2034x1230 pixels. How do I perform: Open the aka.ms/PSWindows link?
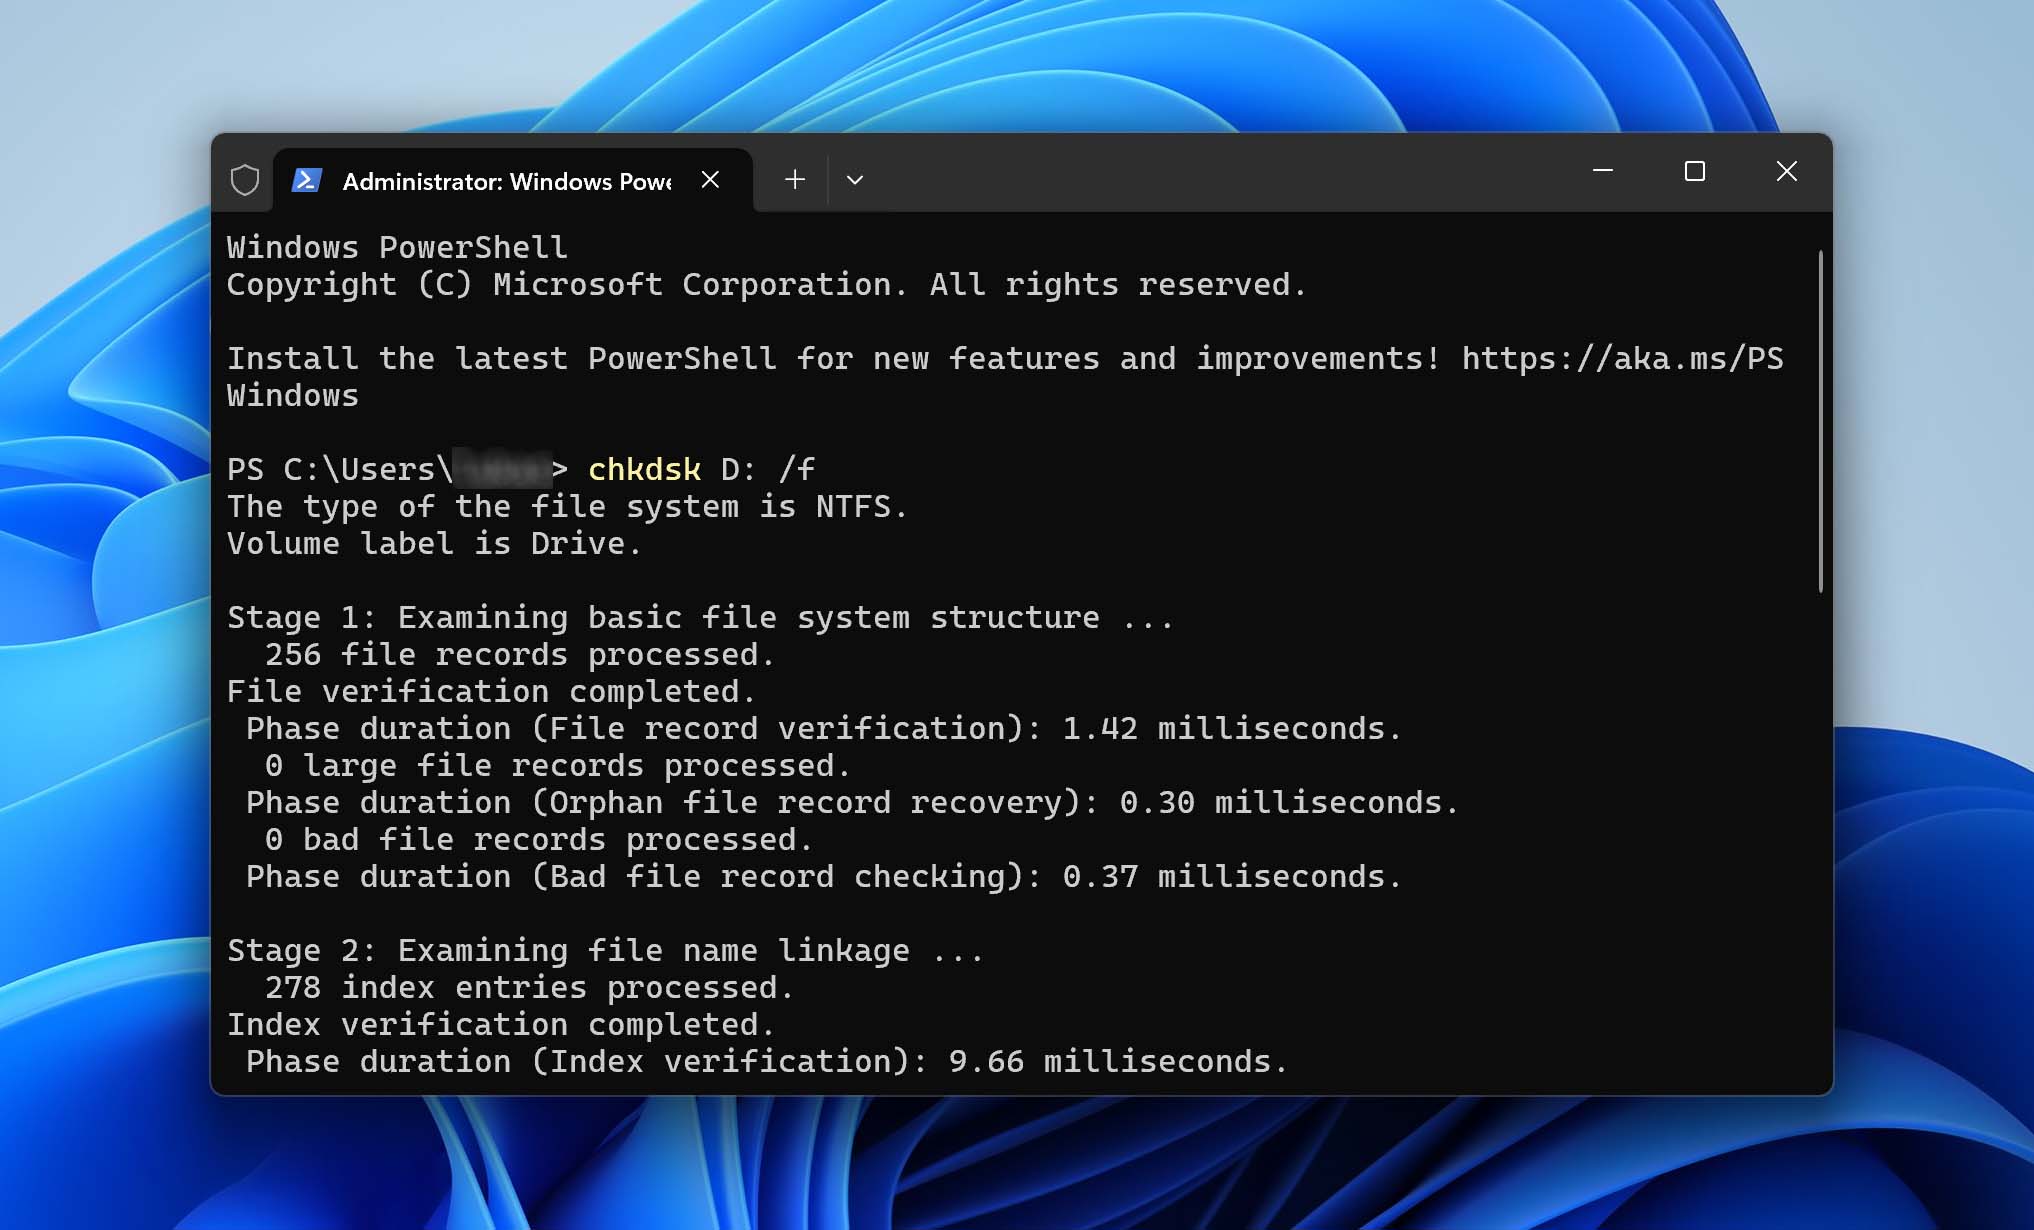click(x=1620, y=358)
